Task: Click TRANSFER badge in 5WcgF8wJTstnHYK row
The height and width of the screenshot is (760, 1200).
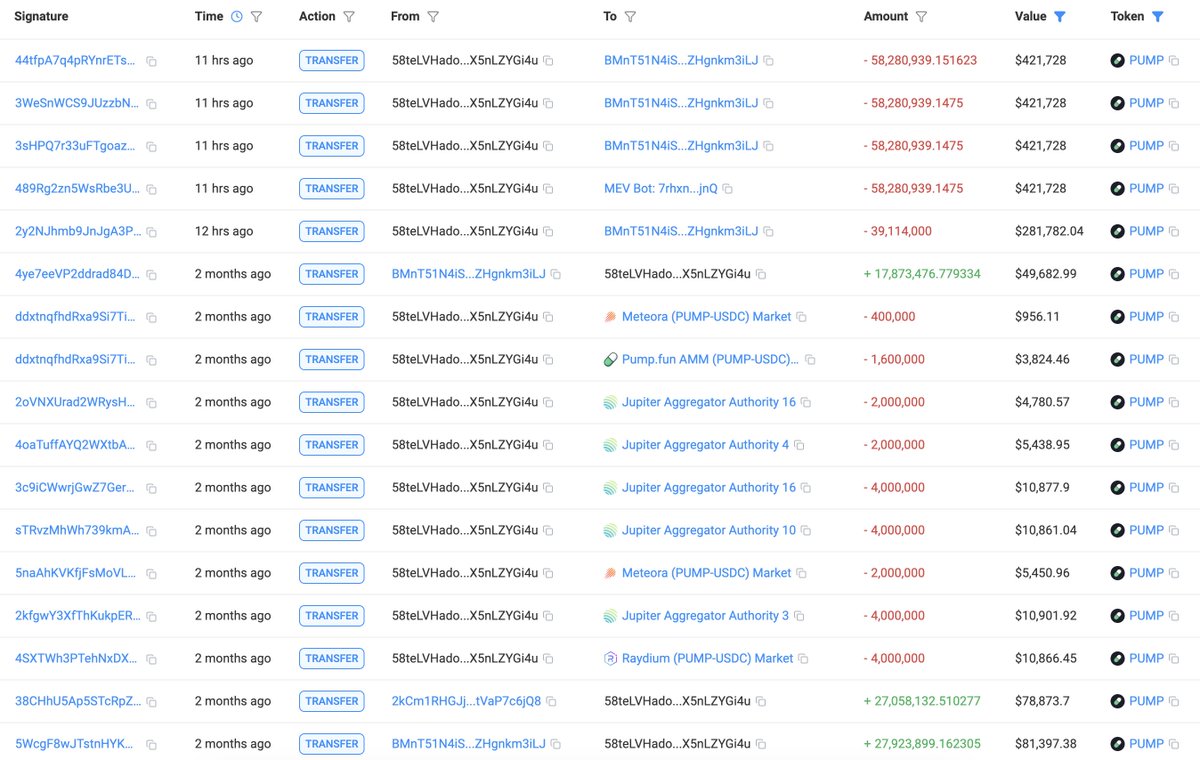Action: [x=332, y=744]
